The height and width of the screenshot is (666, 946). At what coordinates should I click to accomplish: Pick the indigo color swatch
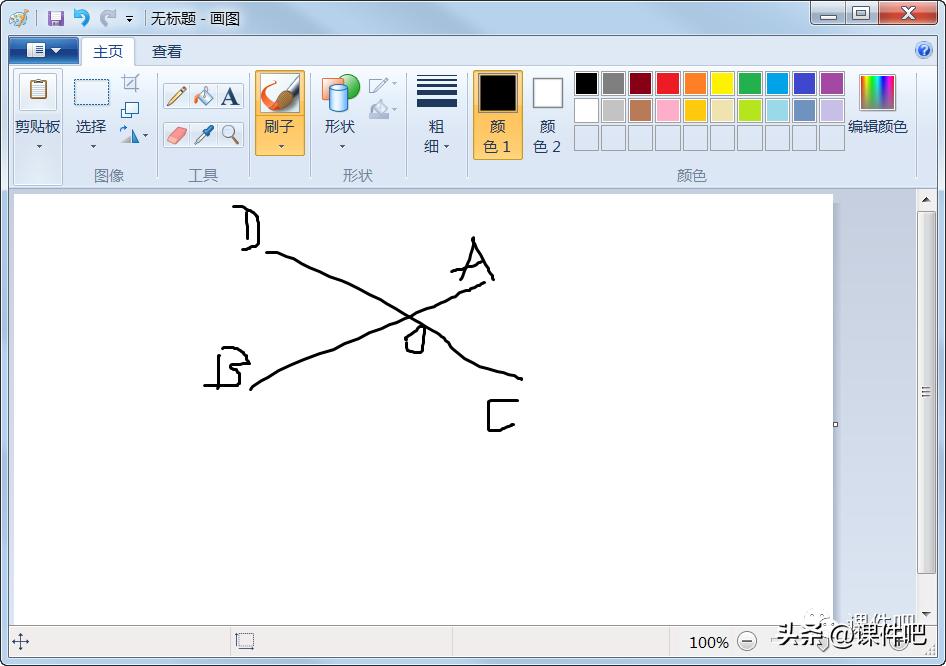[805, 83]
